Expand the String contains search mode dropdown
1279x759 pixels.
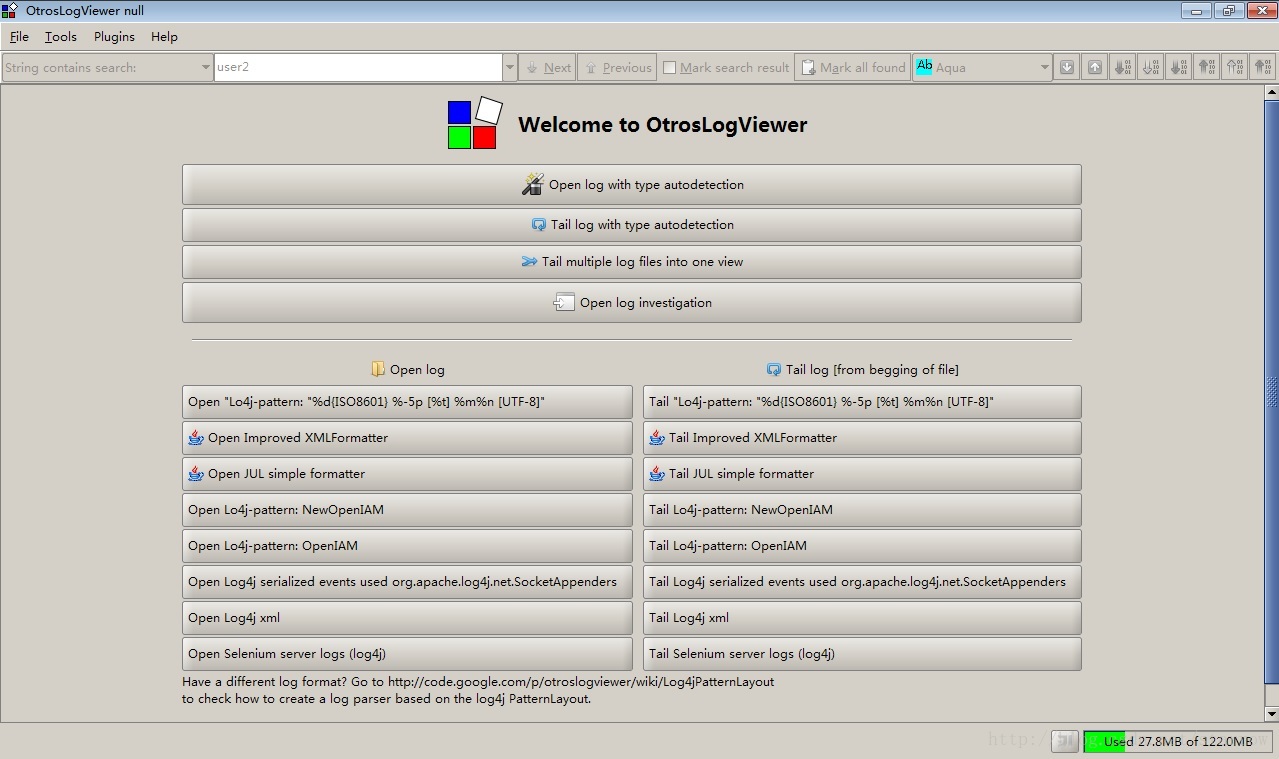pos(205,68)
